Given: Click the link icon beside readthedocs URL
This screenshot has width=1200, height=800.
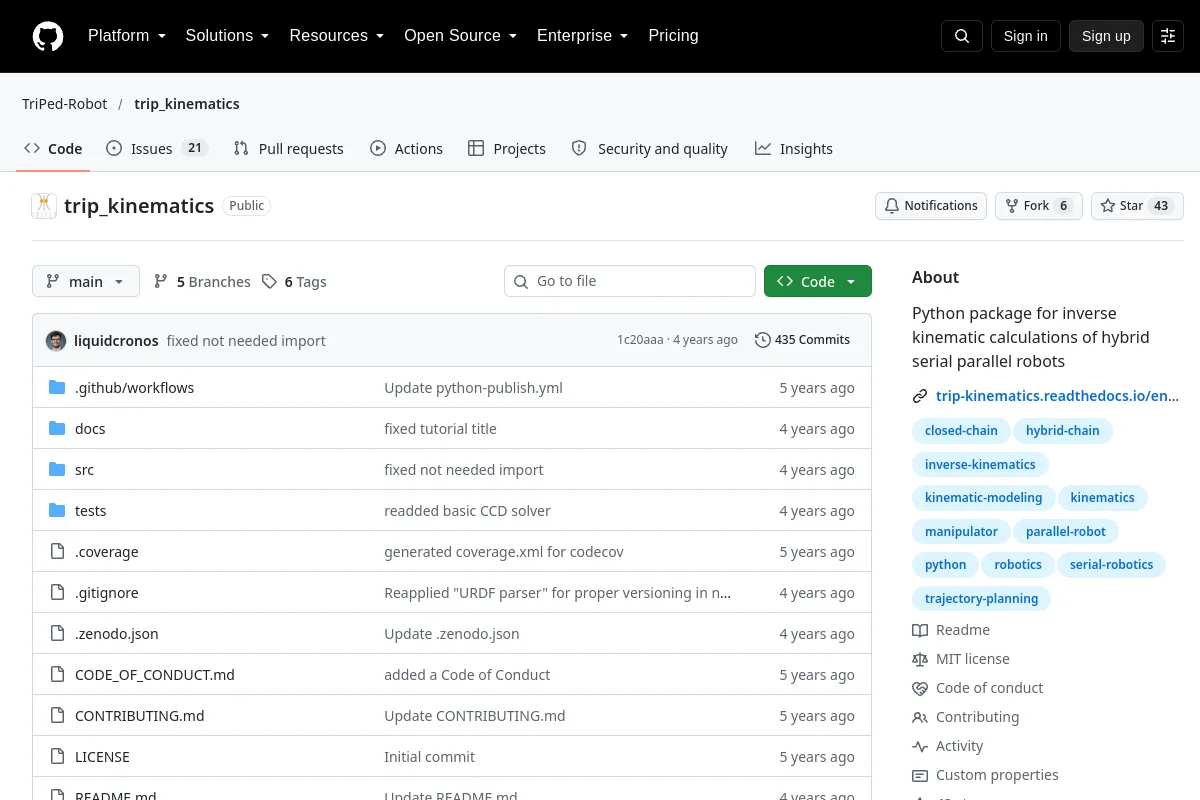Looking at the screenshot, I should (920, 396).
